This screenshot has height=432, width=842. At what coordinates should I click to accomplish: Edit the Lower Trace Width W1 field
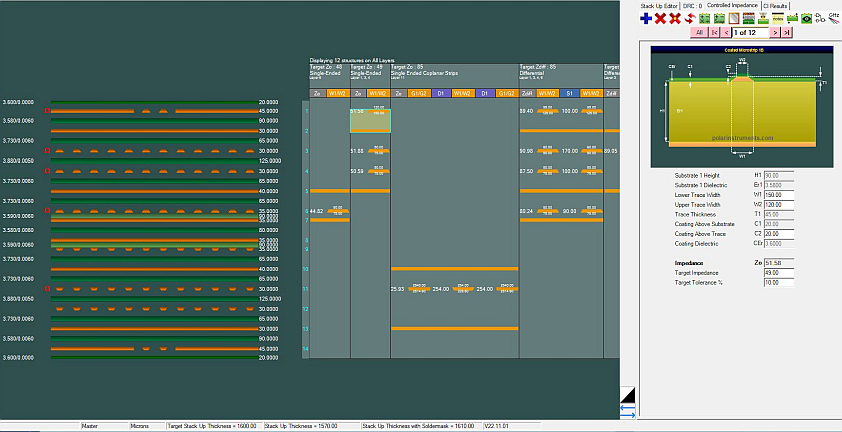(779, 195)
